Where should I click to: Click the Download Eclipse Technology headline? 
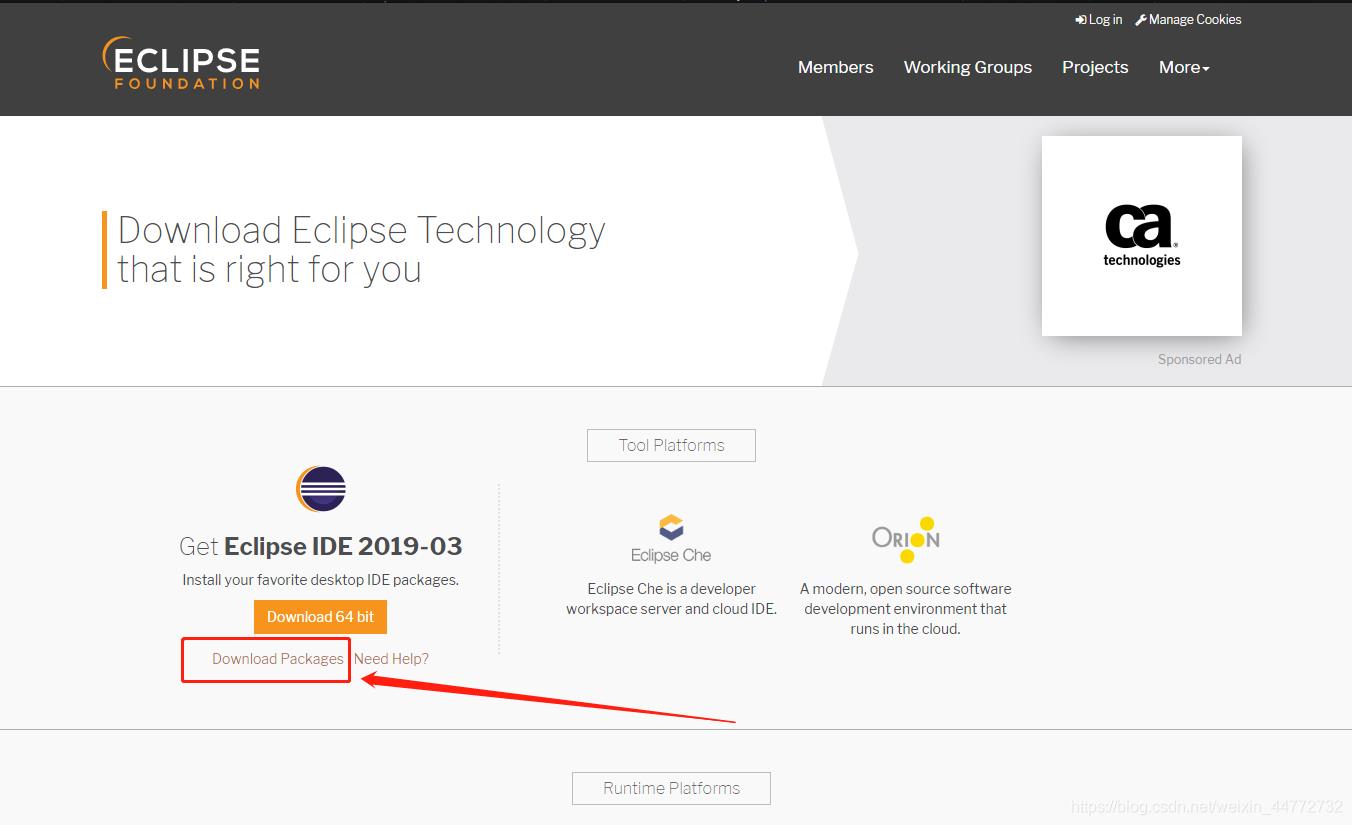coord(361,249)
